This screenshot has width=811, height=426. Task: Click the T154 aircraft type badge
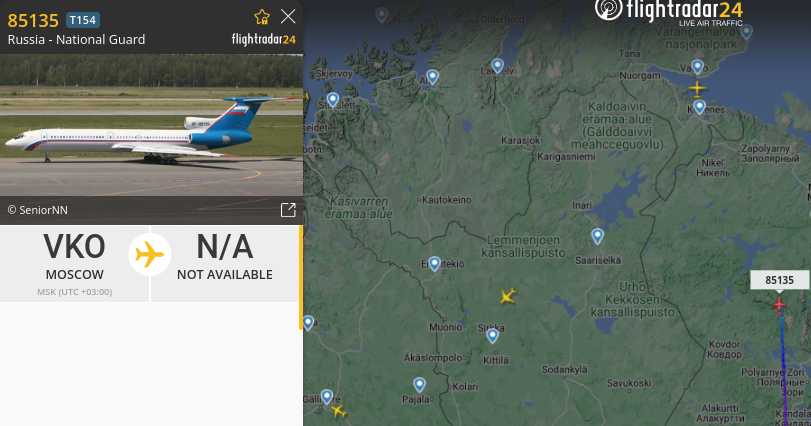[x=83, y=20]
